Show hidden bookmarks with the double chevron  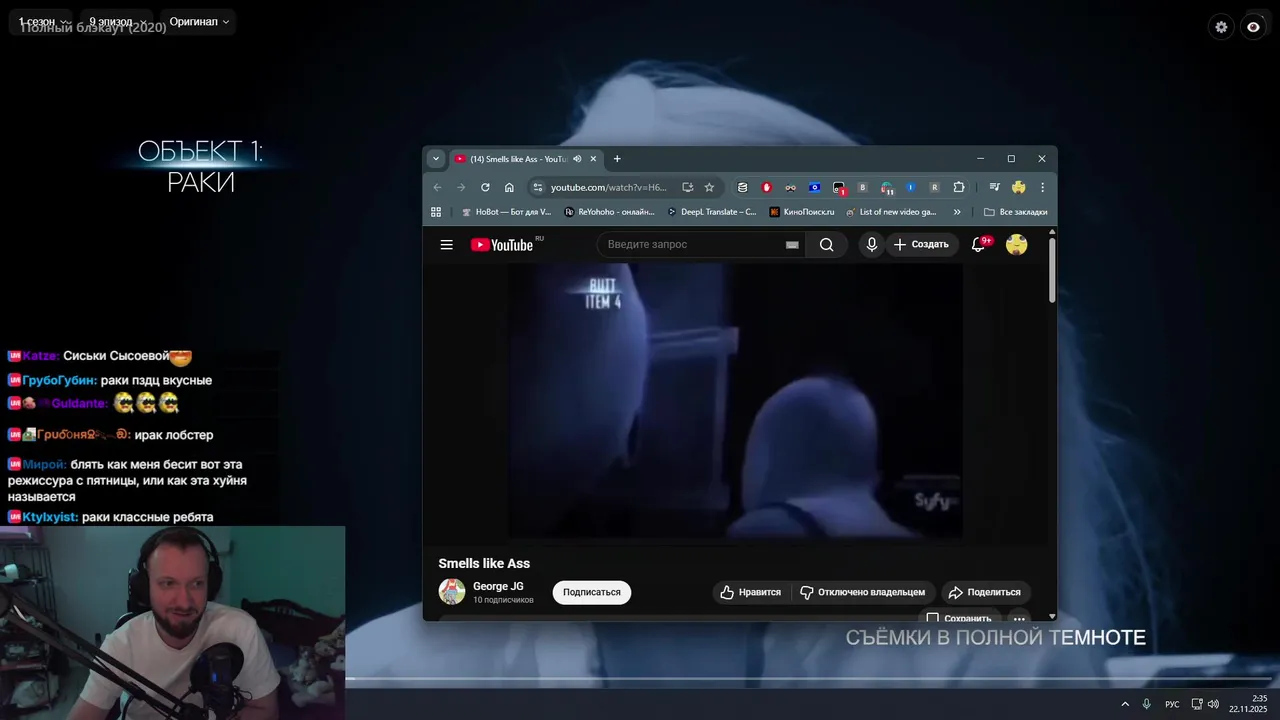pos(957,212)
